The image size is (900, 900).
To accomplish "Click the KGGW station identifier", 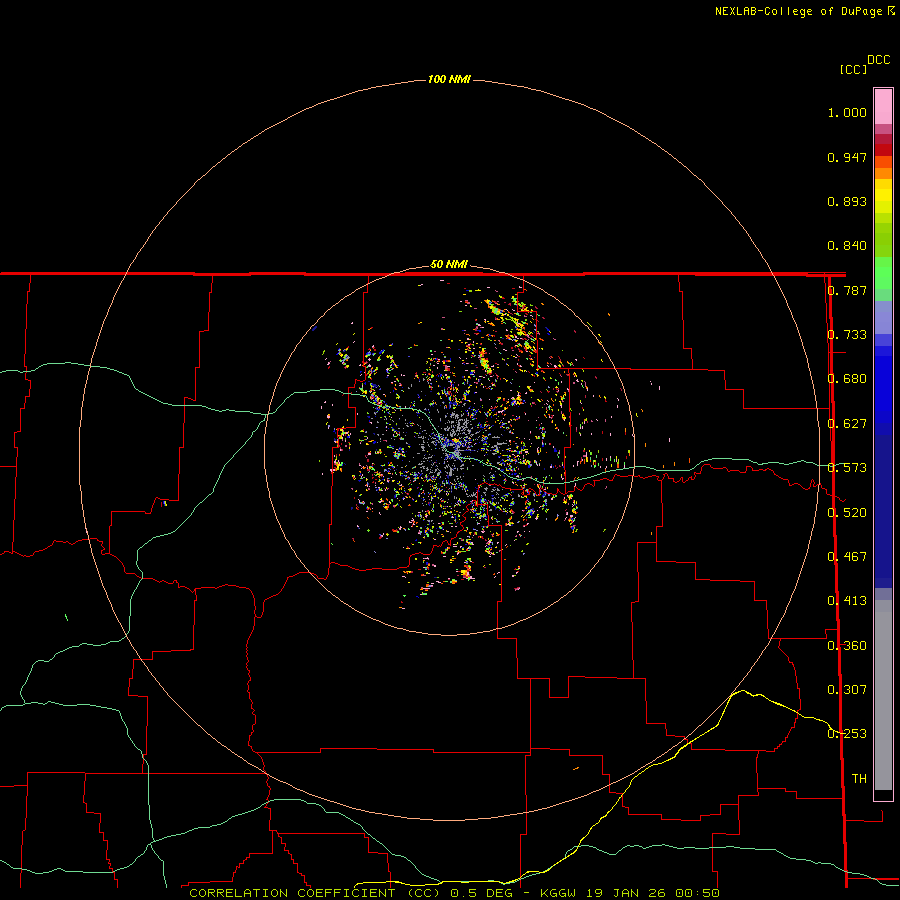I will (557, 893).
